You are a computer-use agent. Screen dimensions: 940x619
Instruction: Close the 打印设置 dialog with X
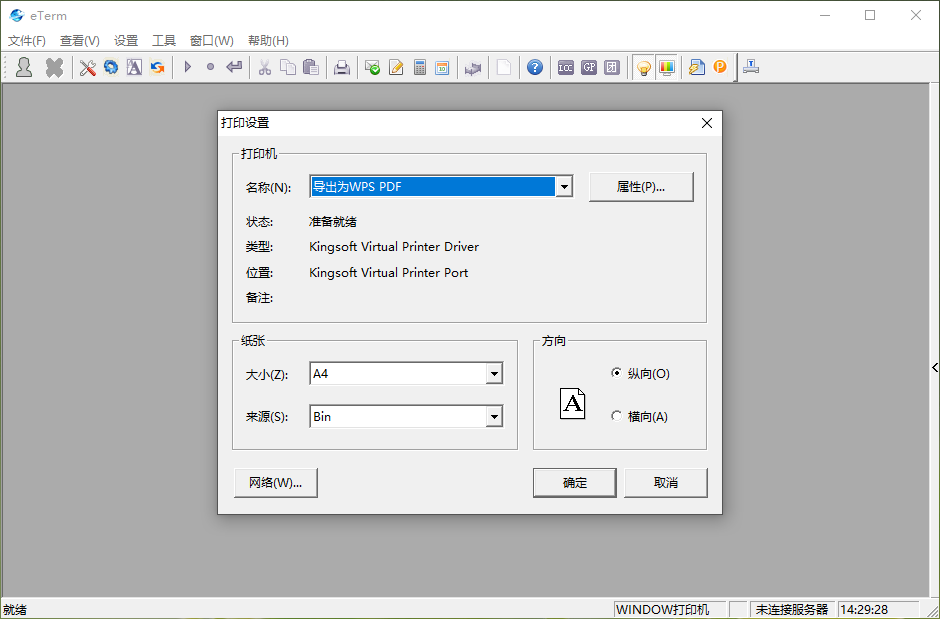(707, 123)
